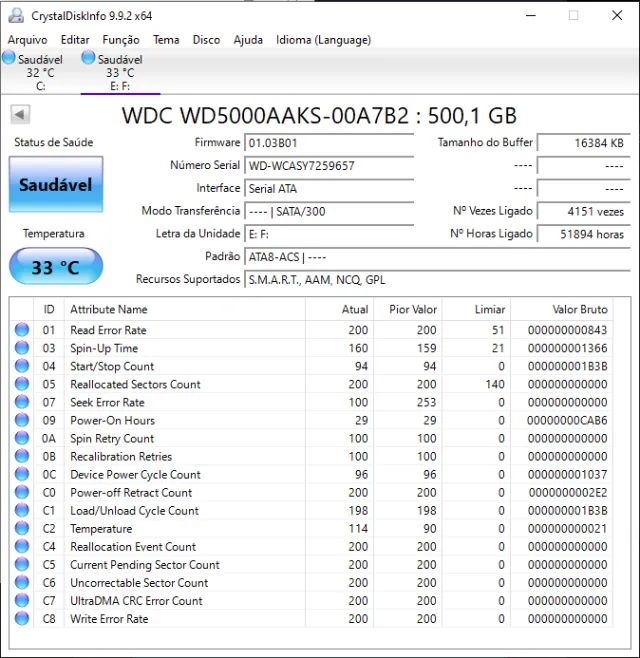The height and width of the screenshot is (658, 640).
Task: Select raw value 0000000002E2
Action: click(568, 493)
